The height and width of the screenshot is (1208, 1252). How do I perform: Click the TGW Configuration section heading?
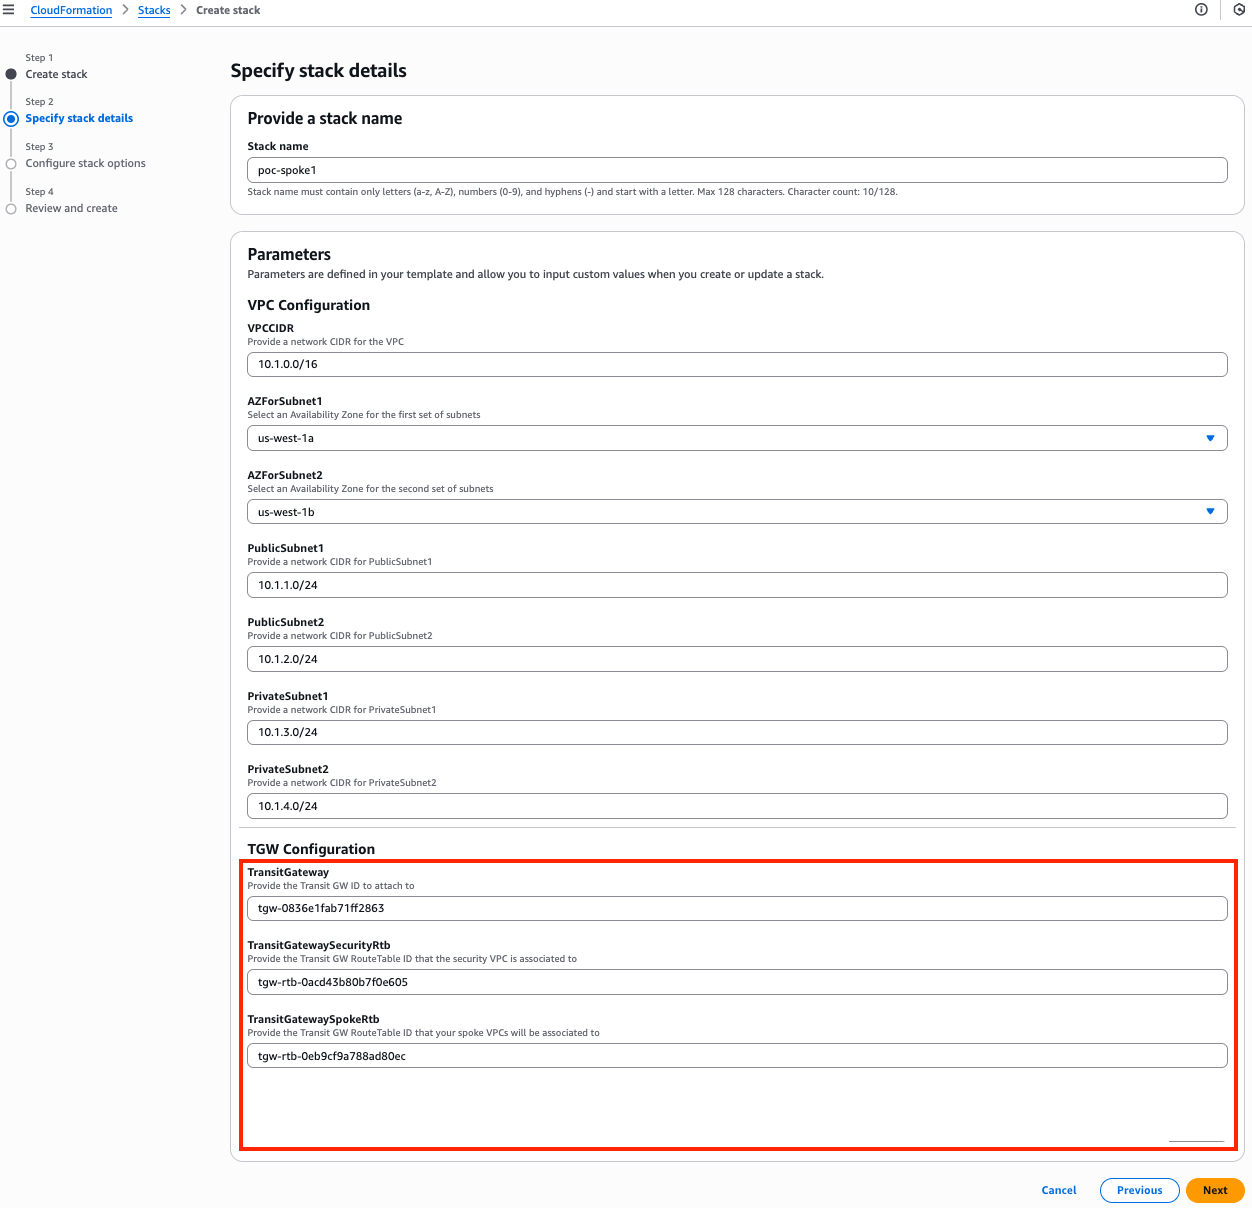coord(311,849)
